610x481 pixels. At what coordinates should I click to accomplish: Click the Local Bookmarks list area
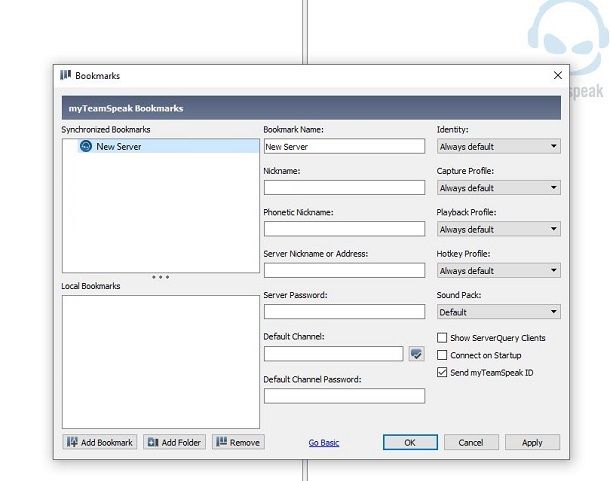click(x=161, y=362)
